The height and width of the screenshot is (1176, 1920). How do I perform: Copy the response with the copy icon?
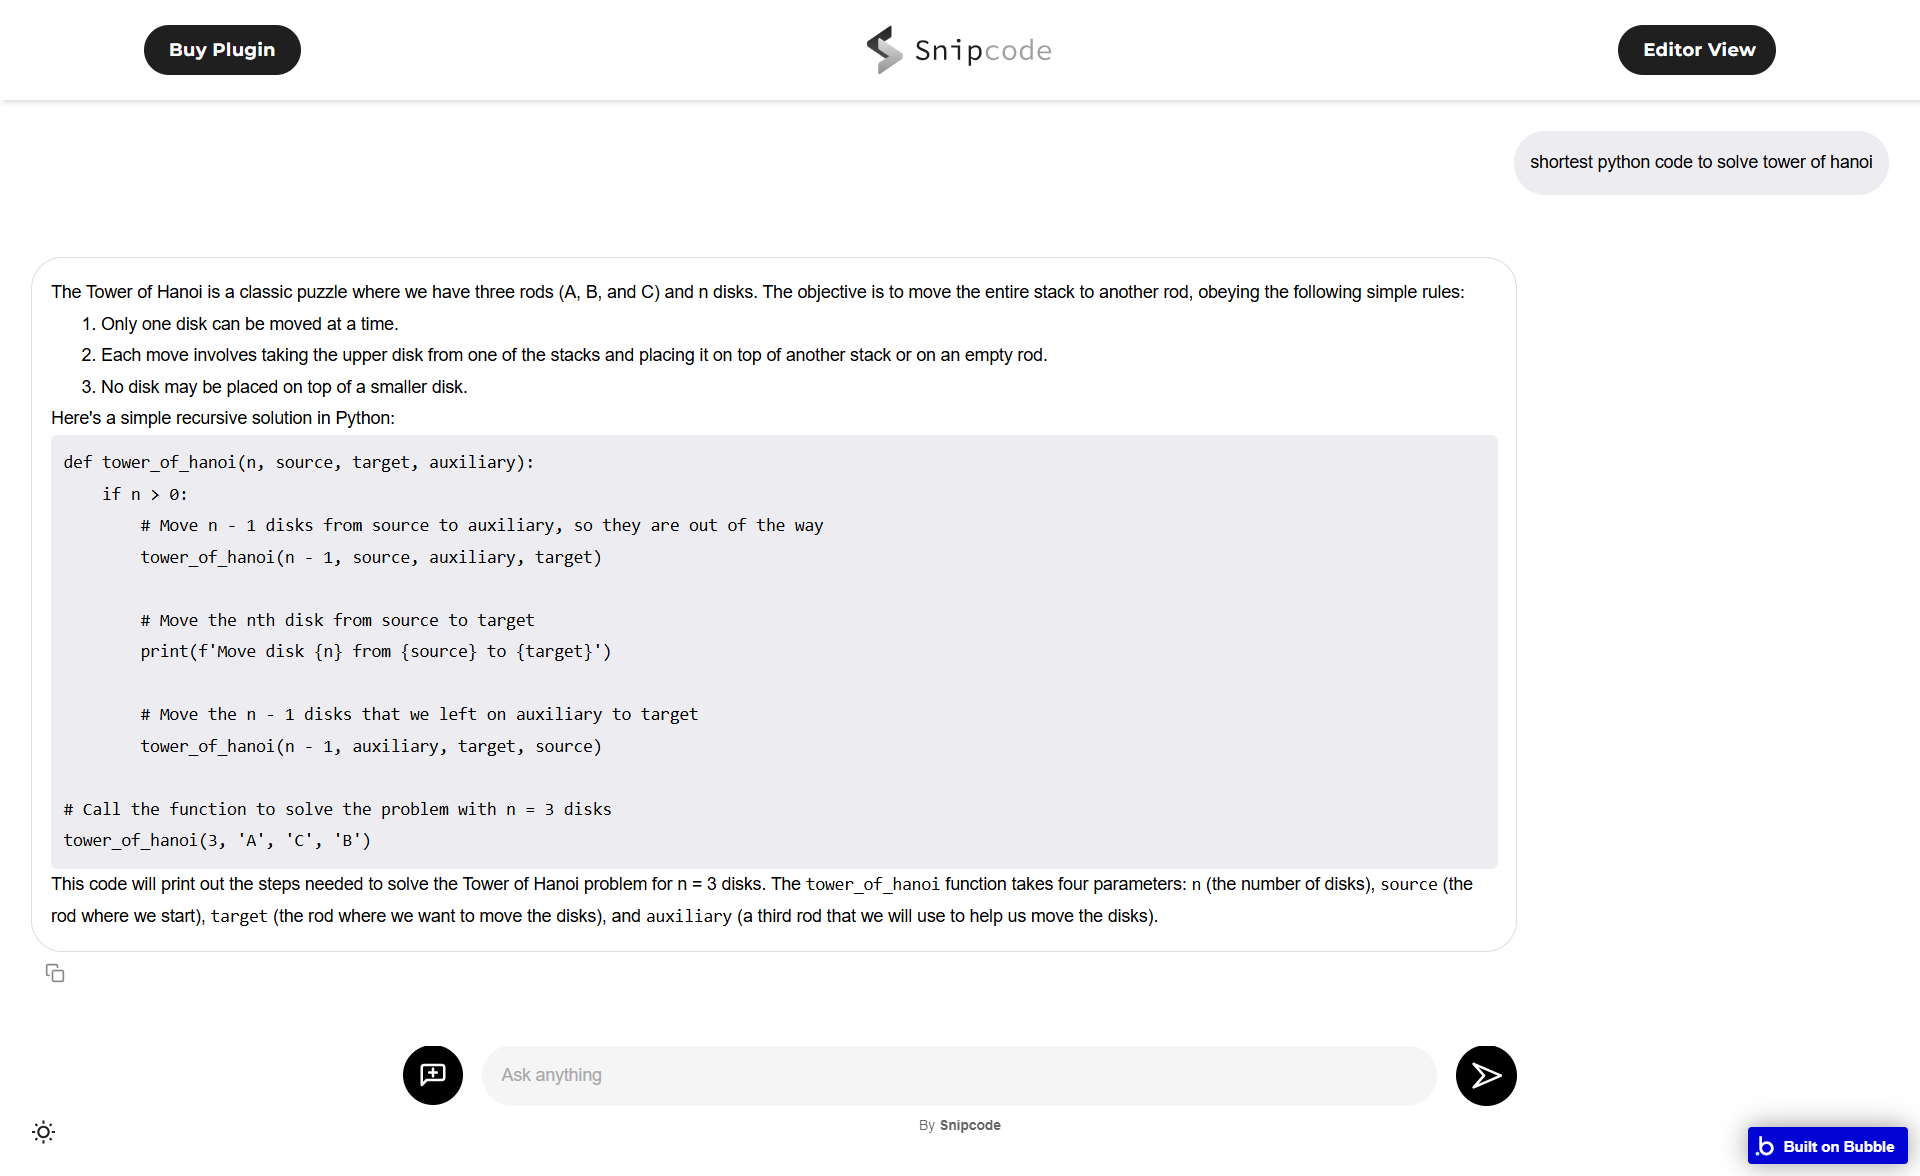click(x=55, y=973)
